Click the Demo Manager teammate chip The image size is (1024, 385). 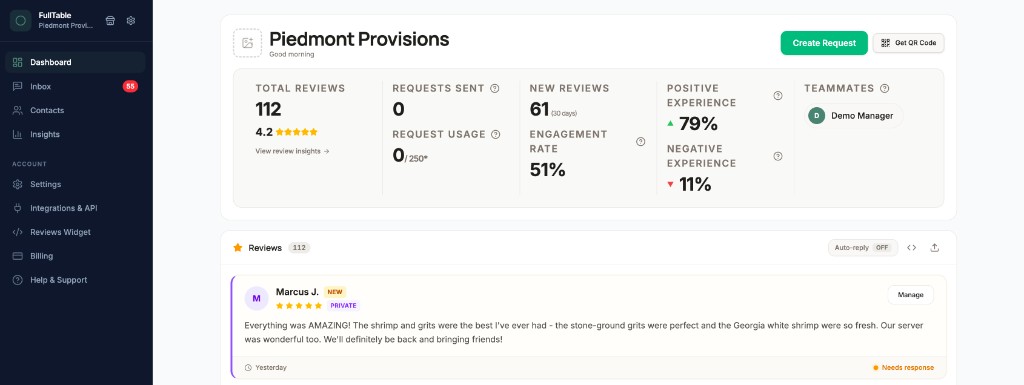[x=854, y=116]
